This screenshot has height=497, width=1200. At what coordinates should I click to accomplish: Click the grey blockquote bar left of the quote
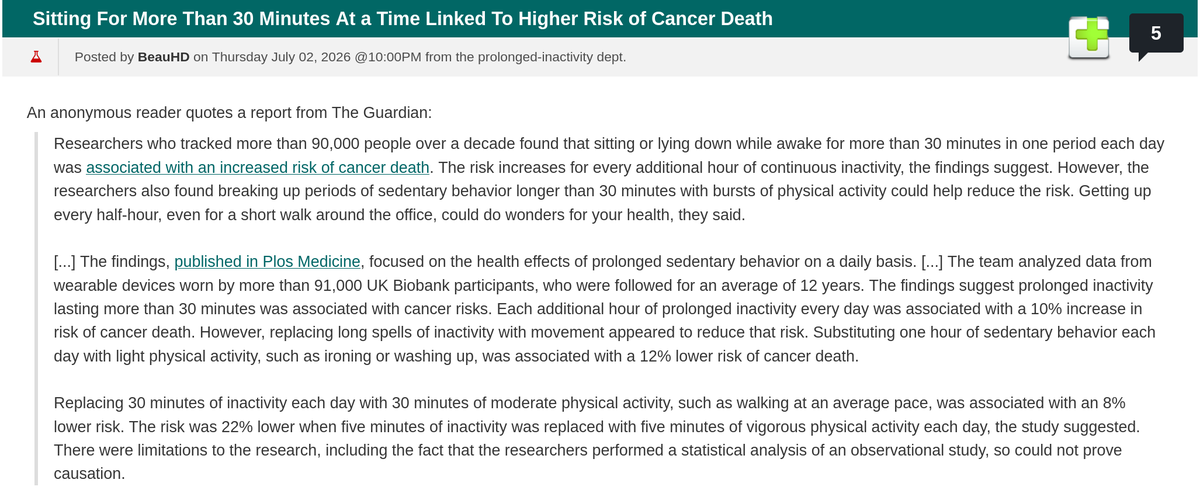click(38, 309)
